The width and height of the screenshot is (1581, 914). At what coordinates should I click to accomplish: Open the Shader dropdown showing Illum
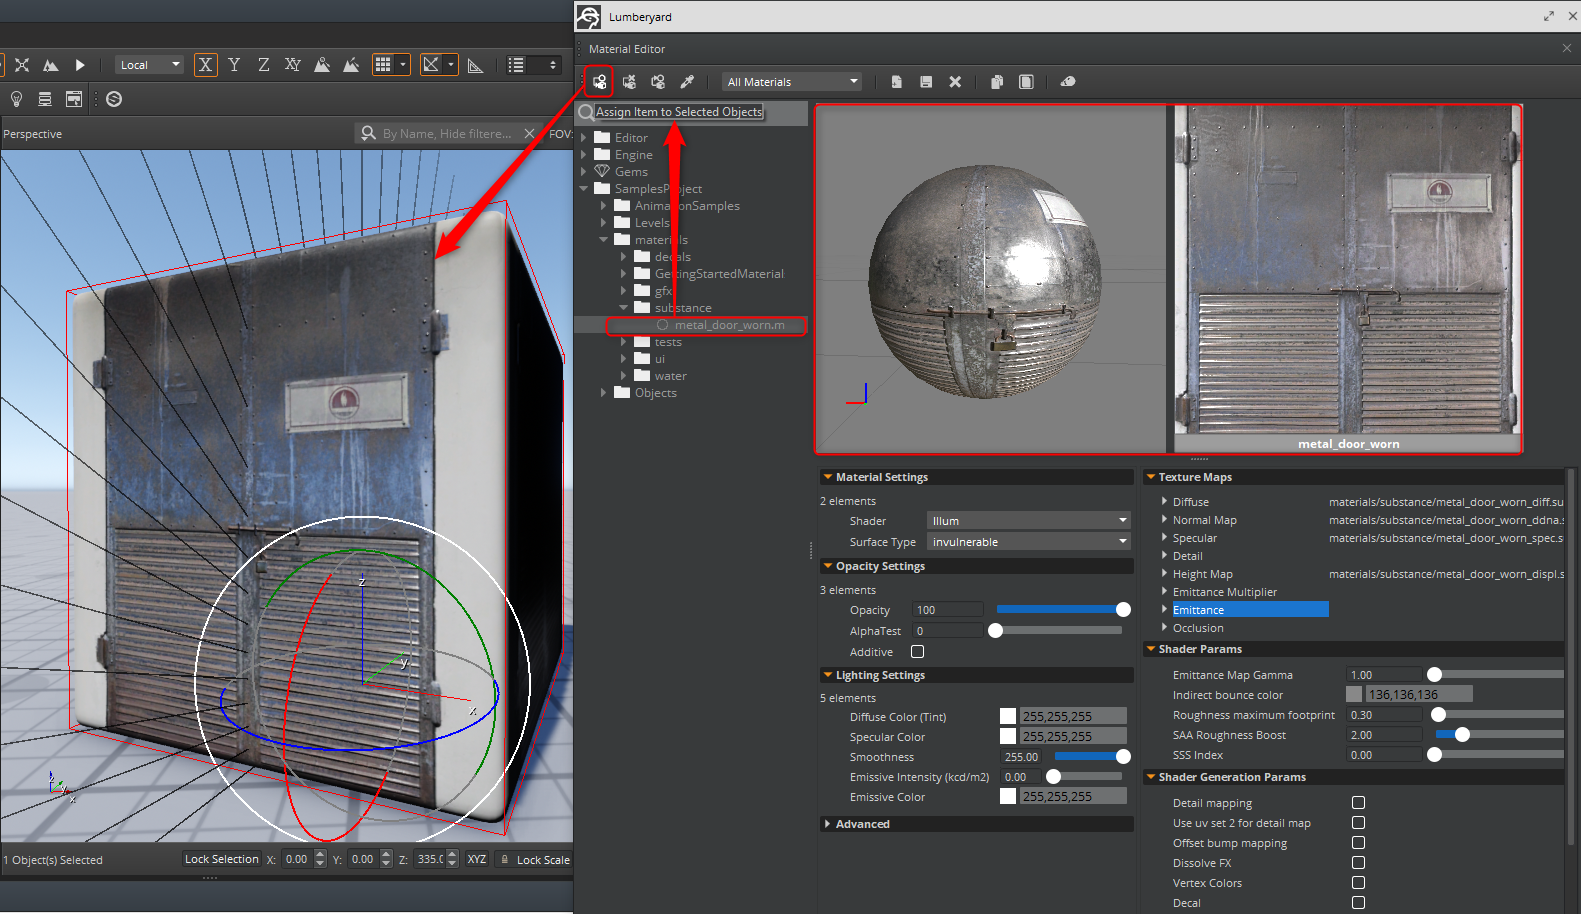pos(1028,521)
